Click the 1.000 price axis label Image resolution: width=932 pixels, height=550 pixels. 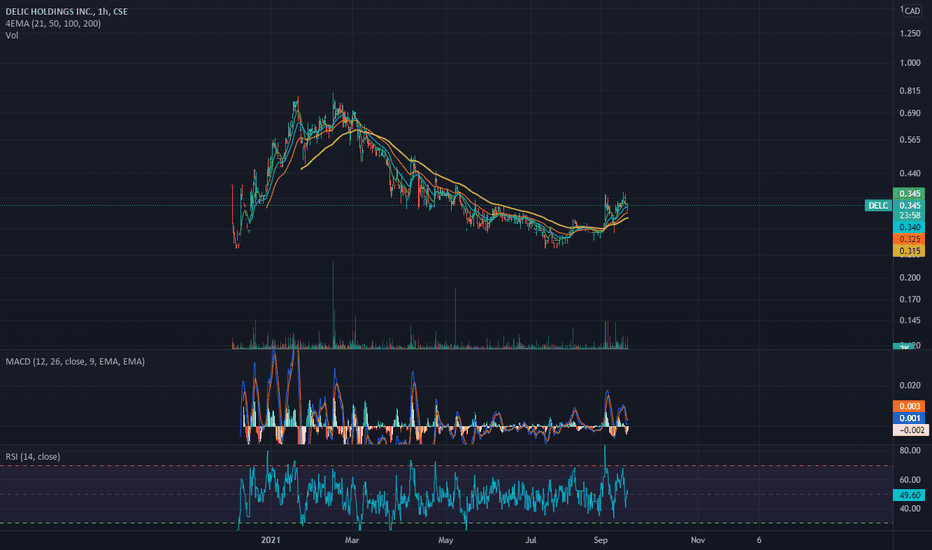pyautogui.click(x=910, y=63)
